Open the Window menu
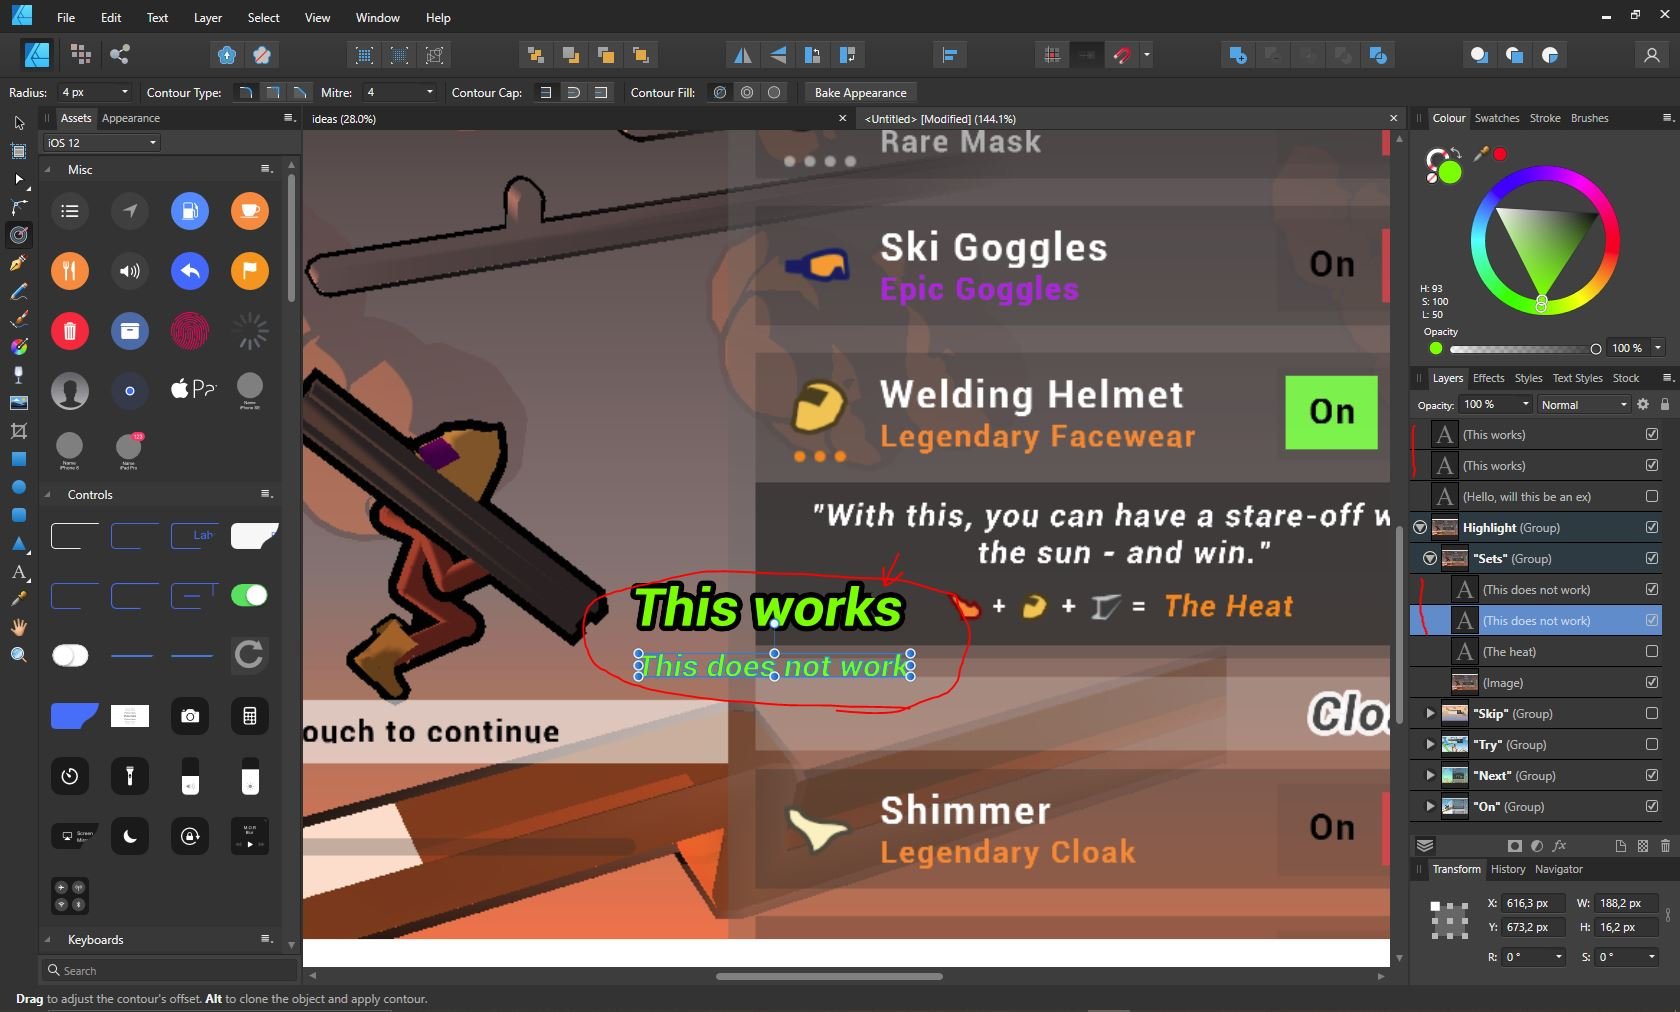This screenshot has width=1680, height=1012. pyautogui.click(x=376, y=17)
